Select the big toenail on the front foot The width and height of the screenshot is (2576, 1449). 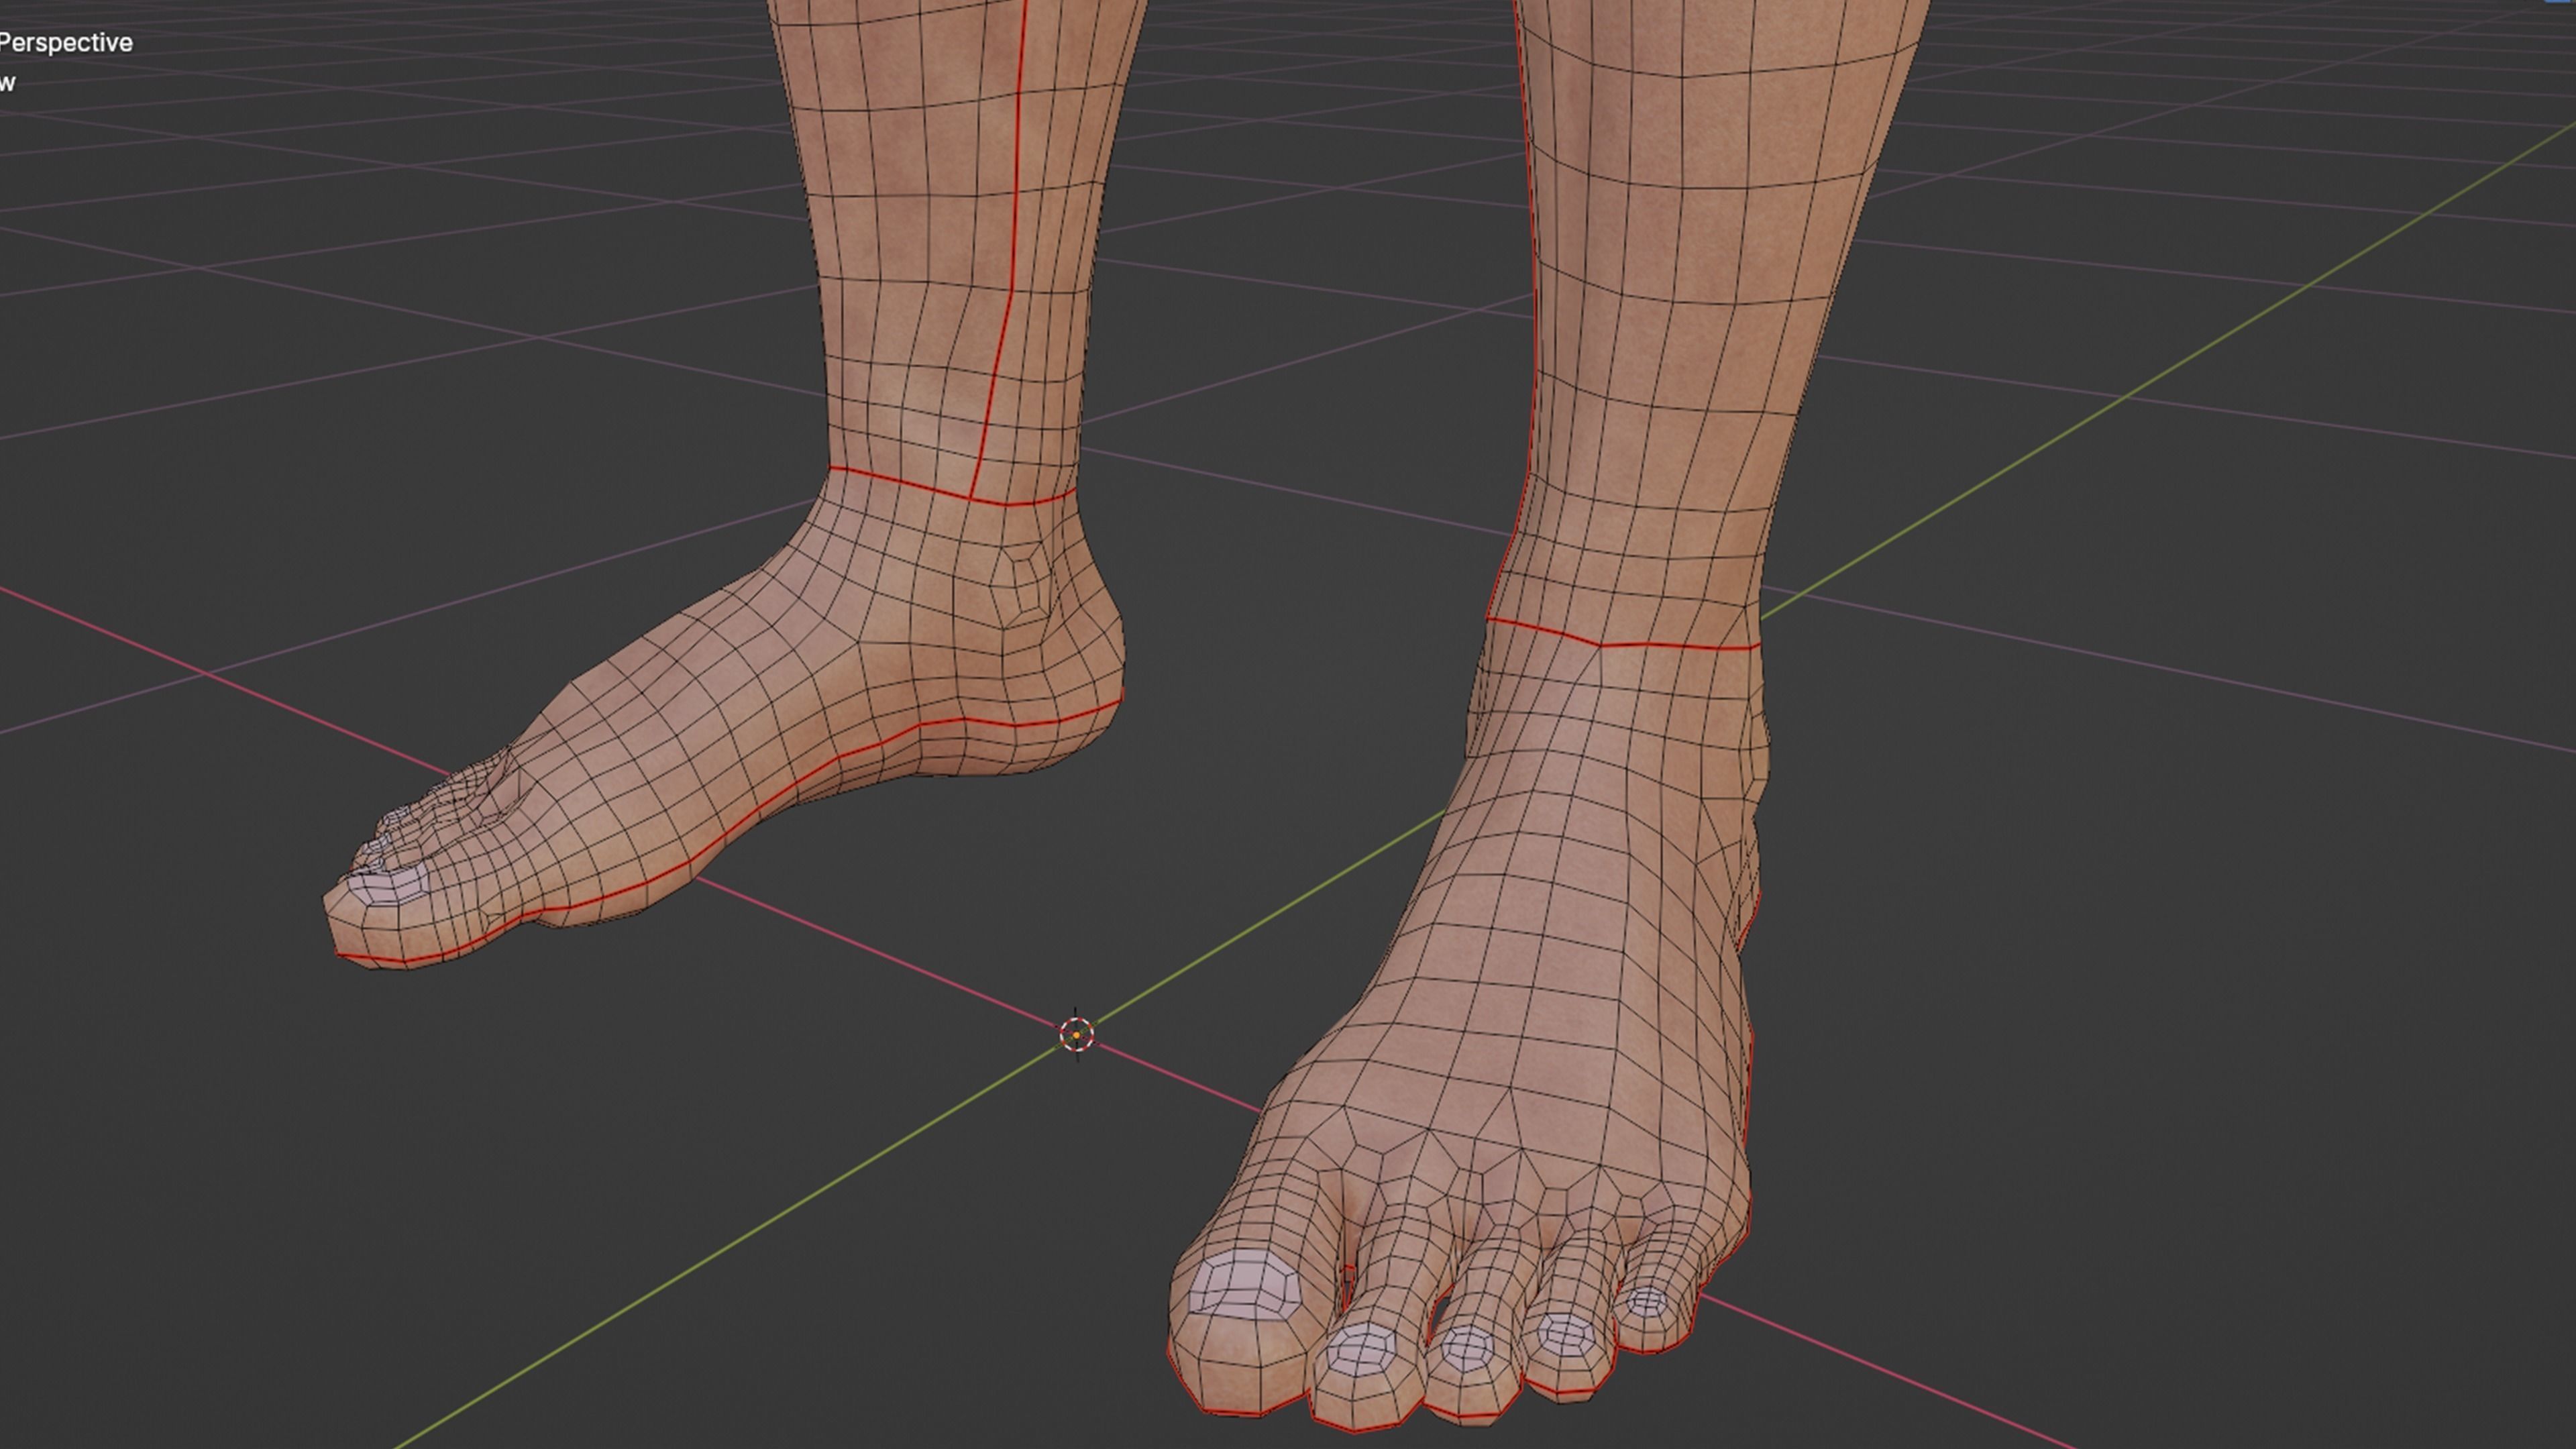pyautogui.click(x=1245, y=1285)
